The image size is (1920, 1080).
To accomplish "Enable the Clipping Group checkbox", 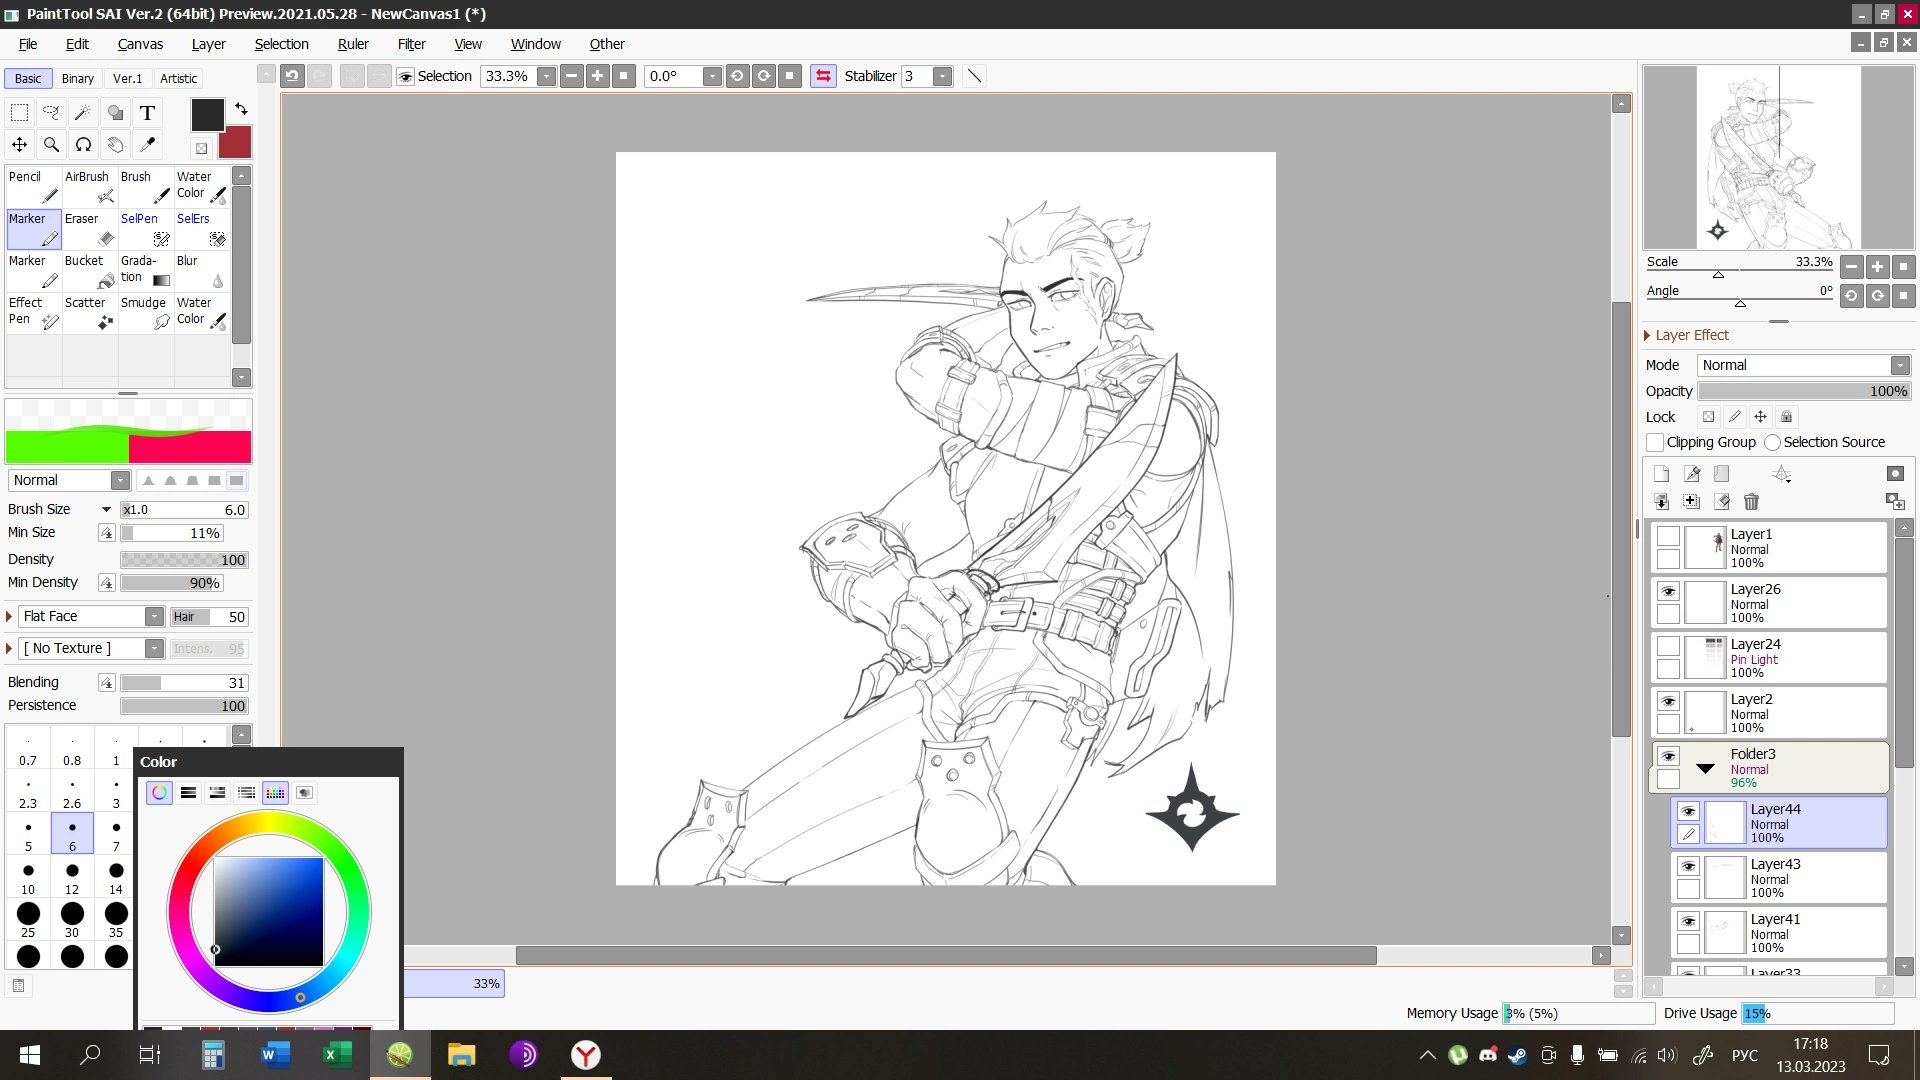I will coord(1656,442).
